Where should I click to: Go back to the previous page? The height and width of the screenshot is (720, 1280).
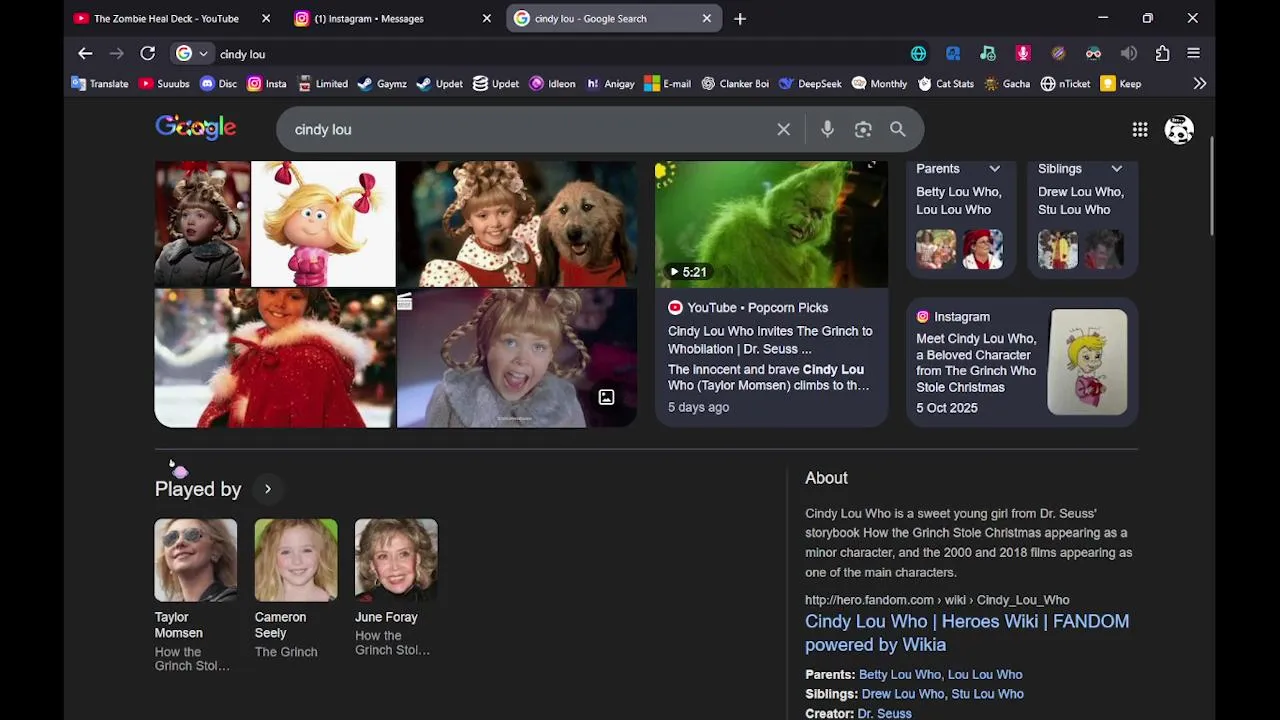[x=85, y=54]
